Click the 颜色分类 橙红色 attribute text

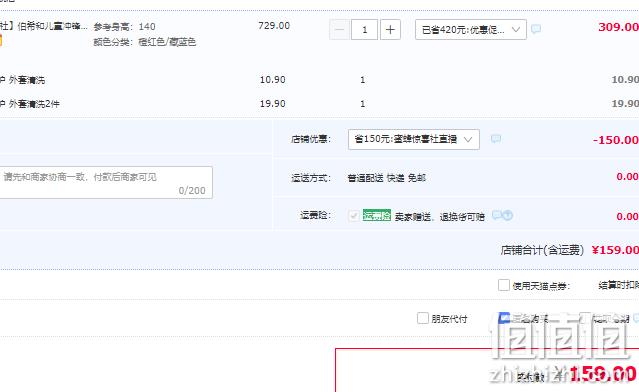coord(145,42)
